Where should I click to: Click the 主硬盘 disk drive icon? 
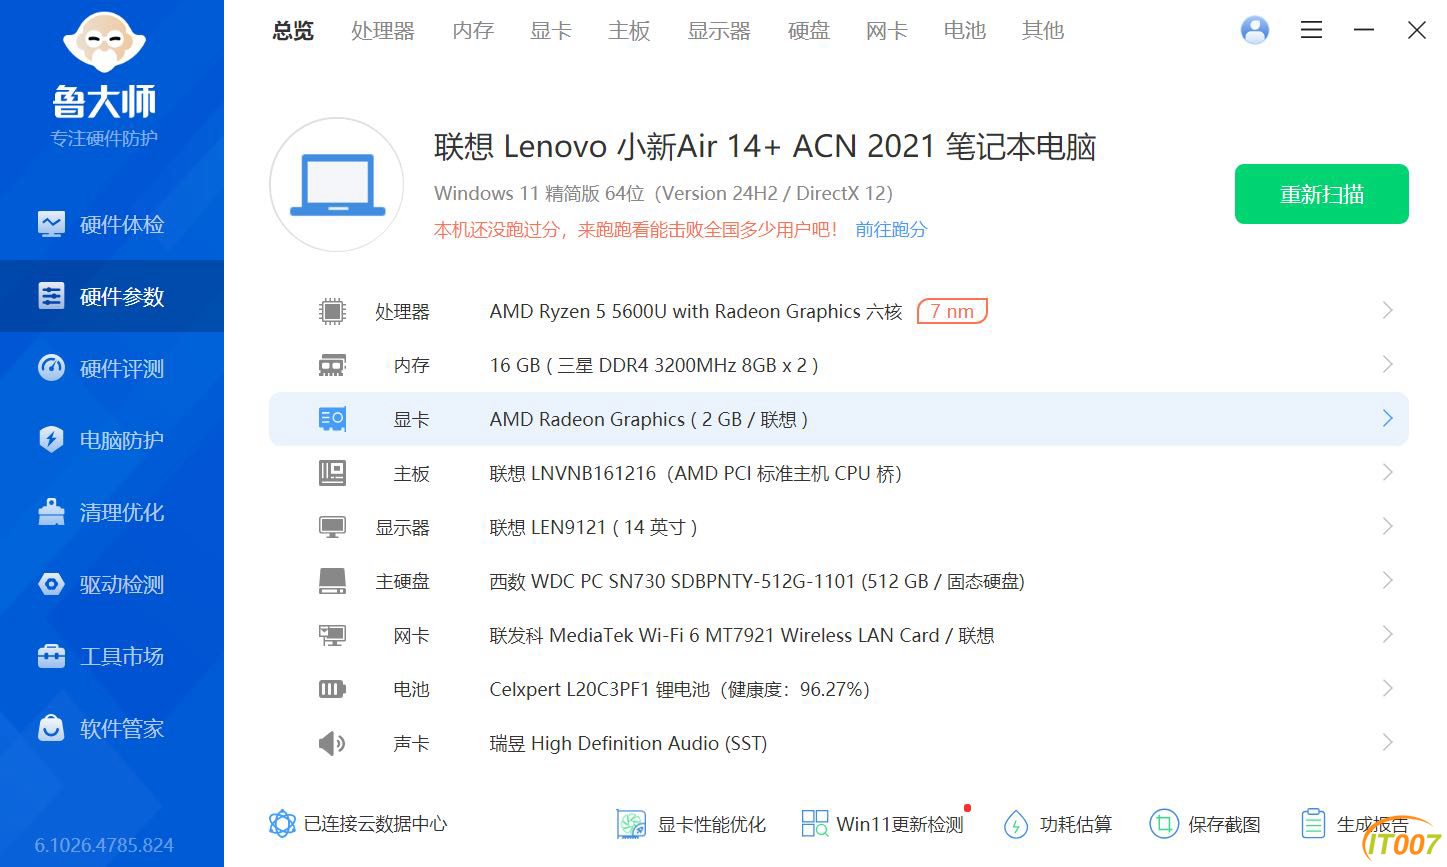[x=332, y=581]
